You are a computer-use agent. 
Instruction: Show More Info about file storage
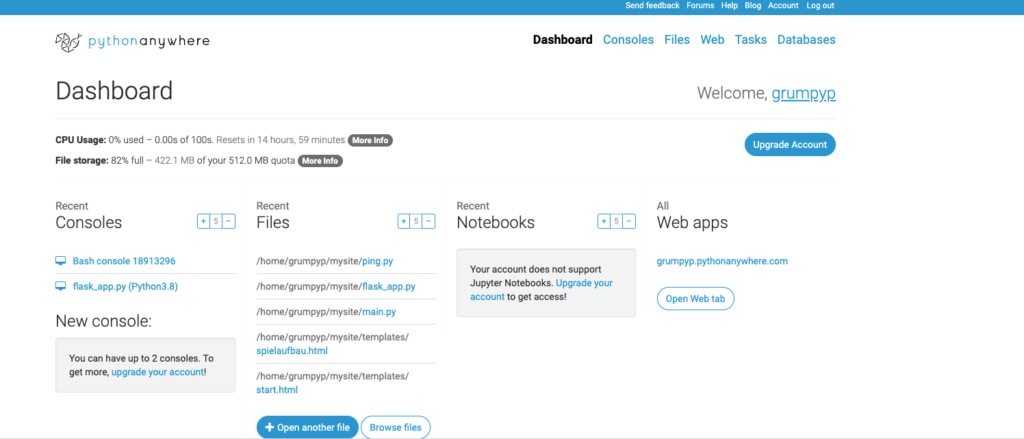point(320,161)
